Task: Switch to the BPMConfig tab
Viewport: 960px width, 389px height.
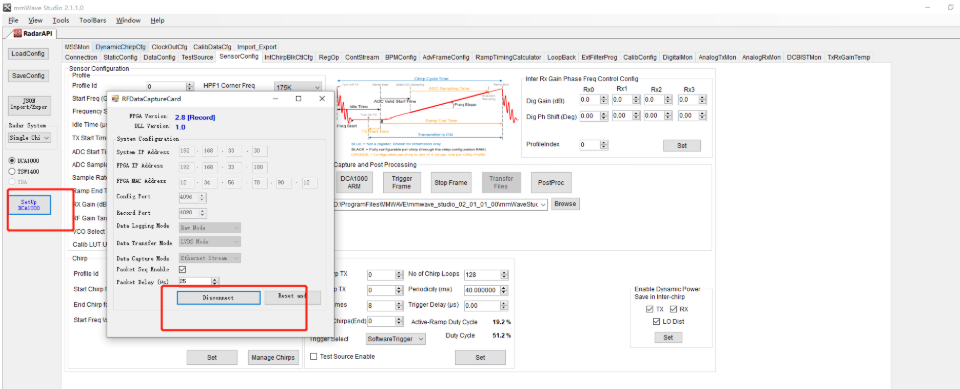Action: coord(400,57)
